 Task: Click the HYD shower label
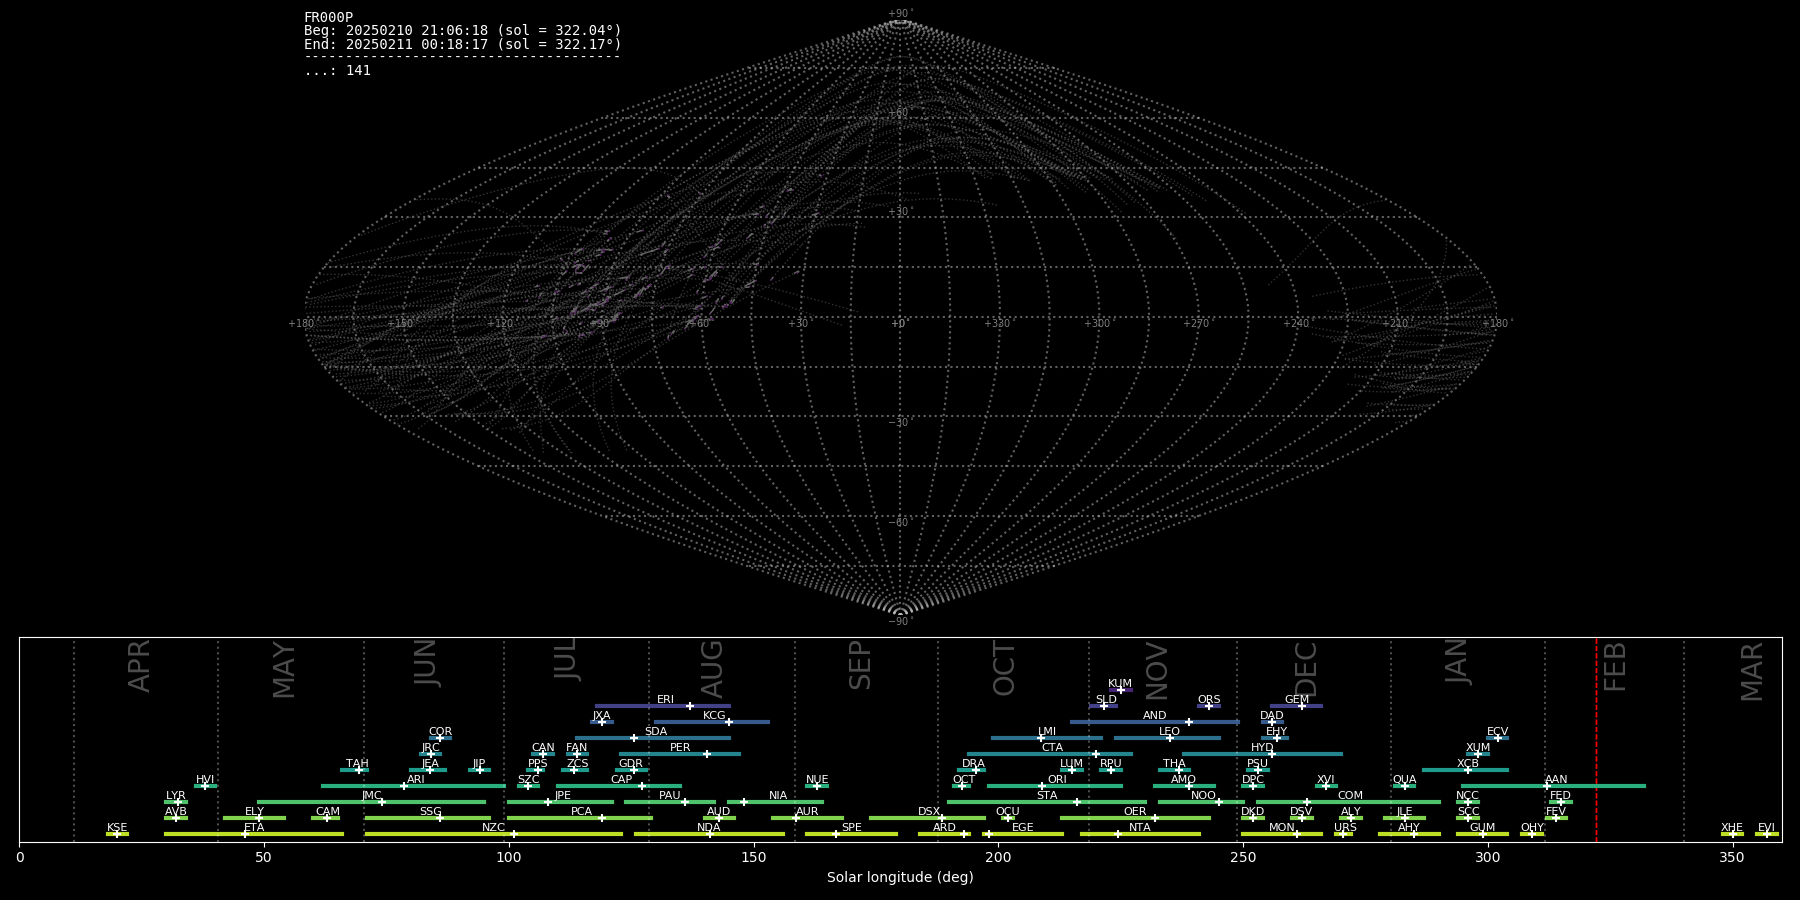[1262, 747]
